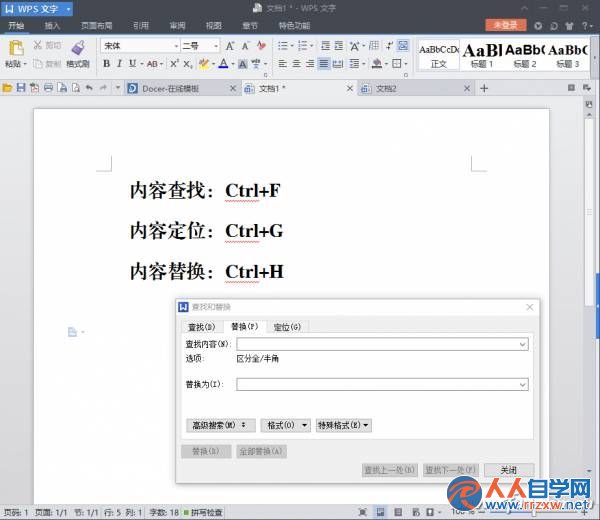The width and height of the screenshot is (600, 520).
Task: Expand the 高级搜索(M) options
Action: tap(221, 425)
